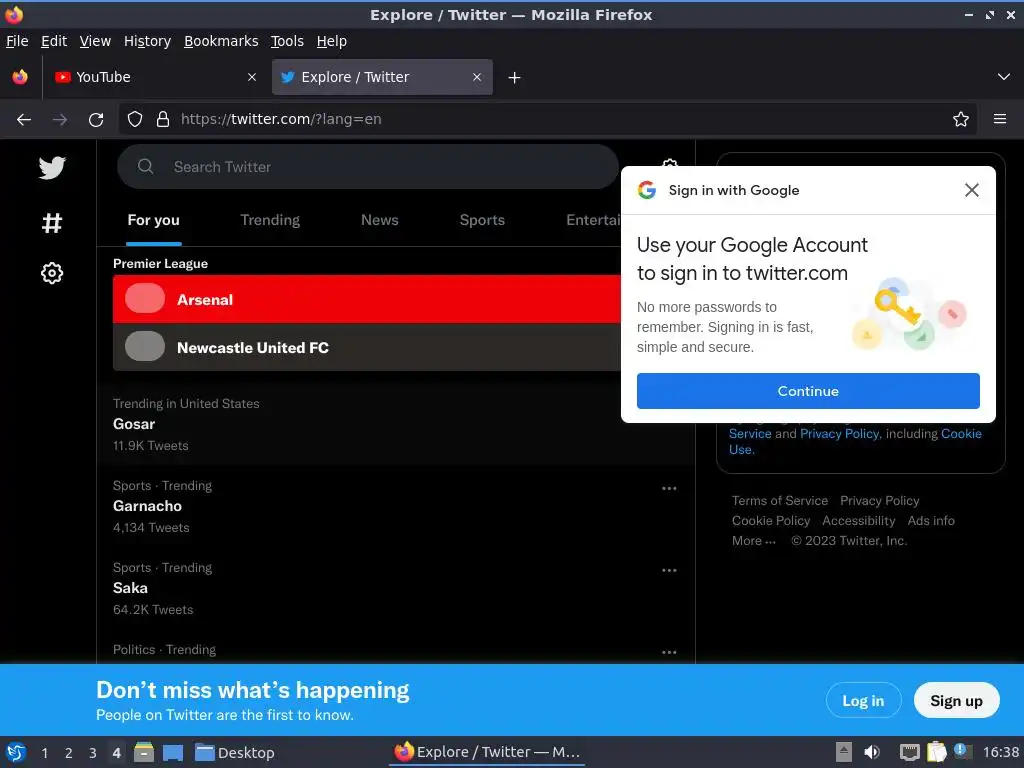The image size is (1024, 768).
Task: Click the Explore / Twitter taskbar entry
Action: tap(487, 752)
